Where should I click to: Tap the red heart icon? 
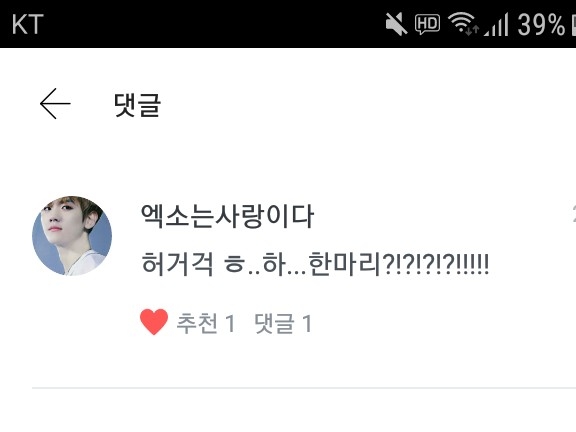click(154, 322)
